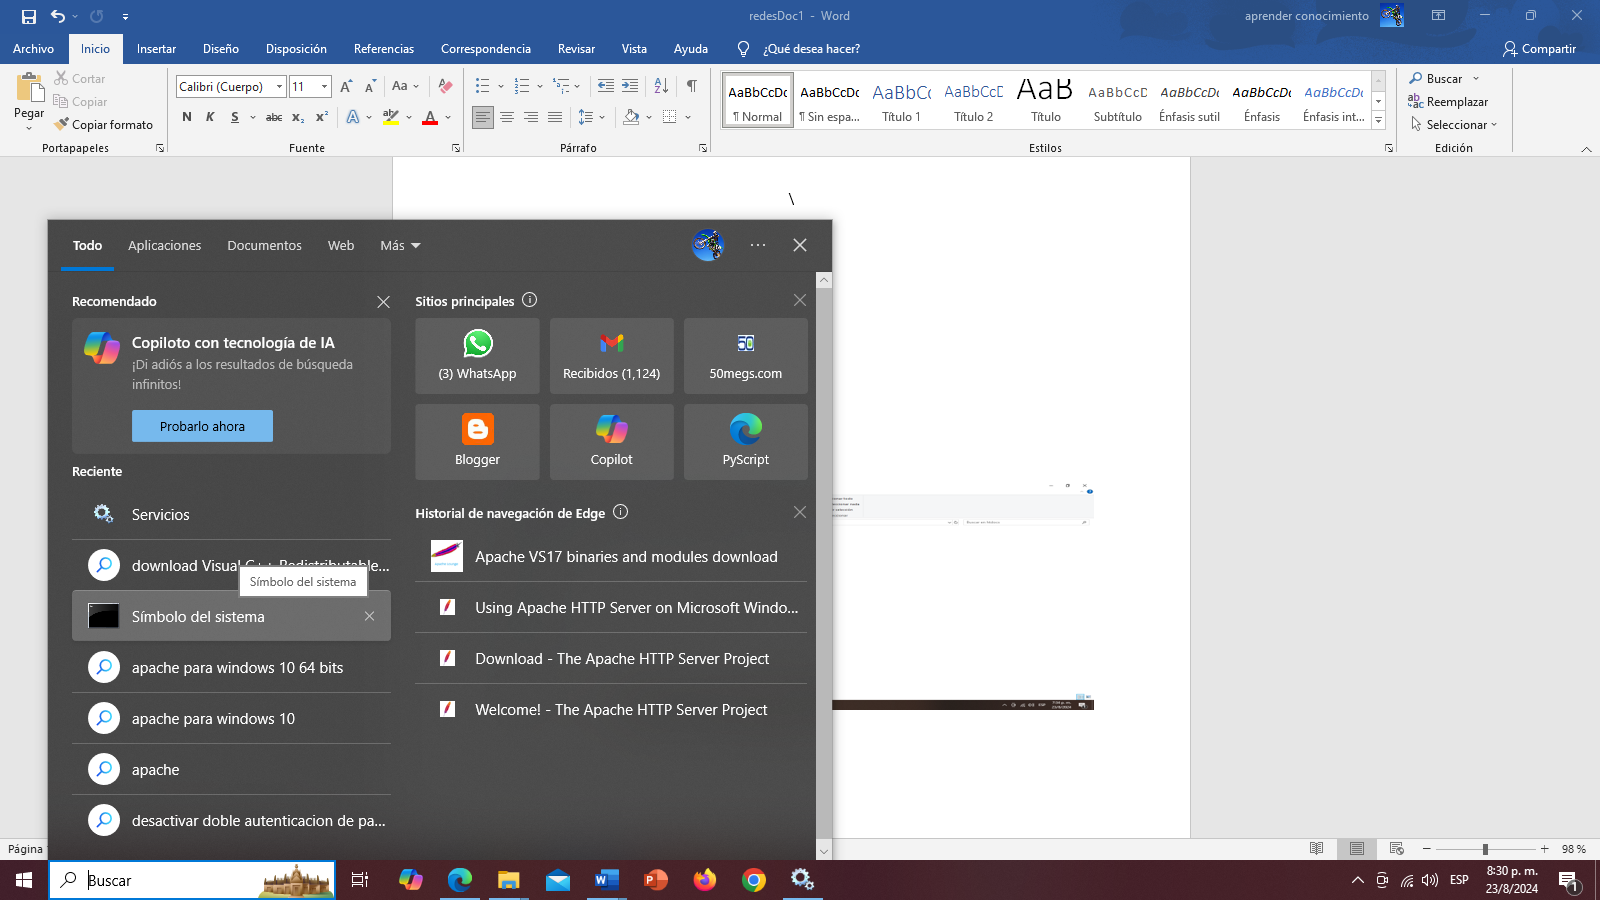The image size is (1600, 900).
Task: Switch to the Referencias ribbon tab
Action: pos(384,49)
